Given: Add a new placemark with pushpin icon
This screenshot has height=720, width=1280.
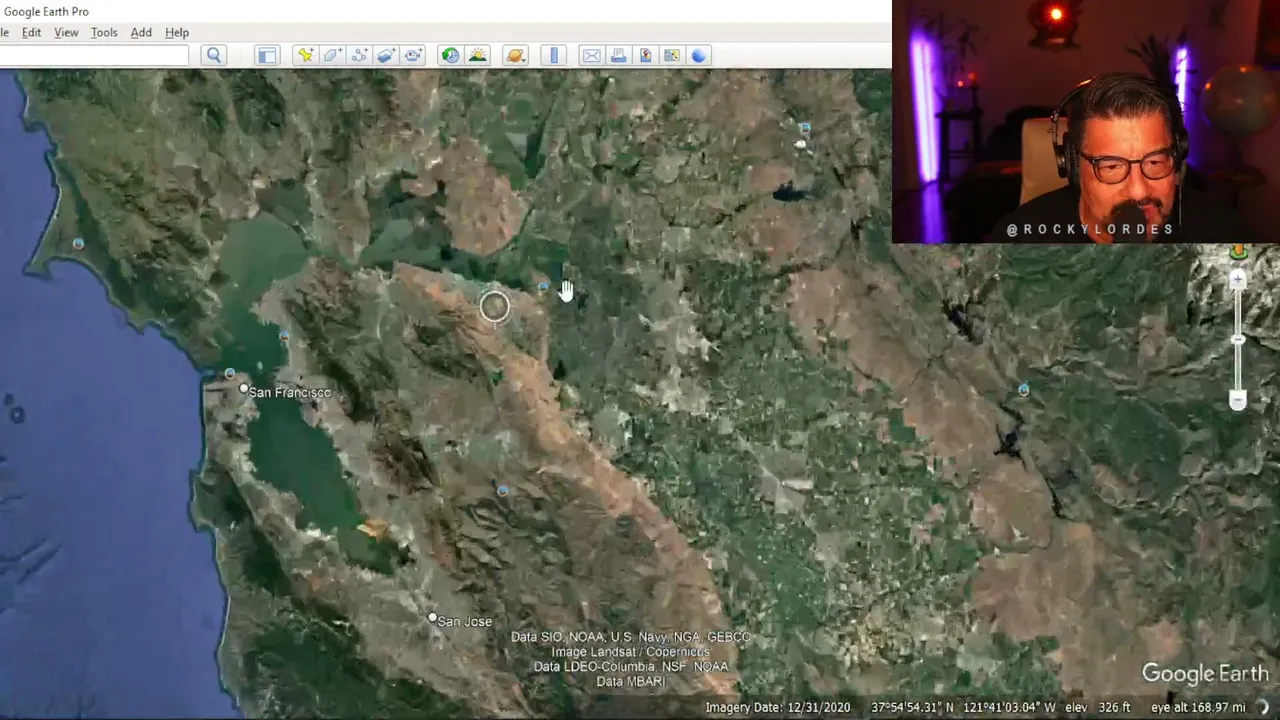Looking at the screenshot, I should click(305, 56).
